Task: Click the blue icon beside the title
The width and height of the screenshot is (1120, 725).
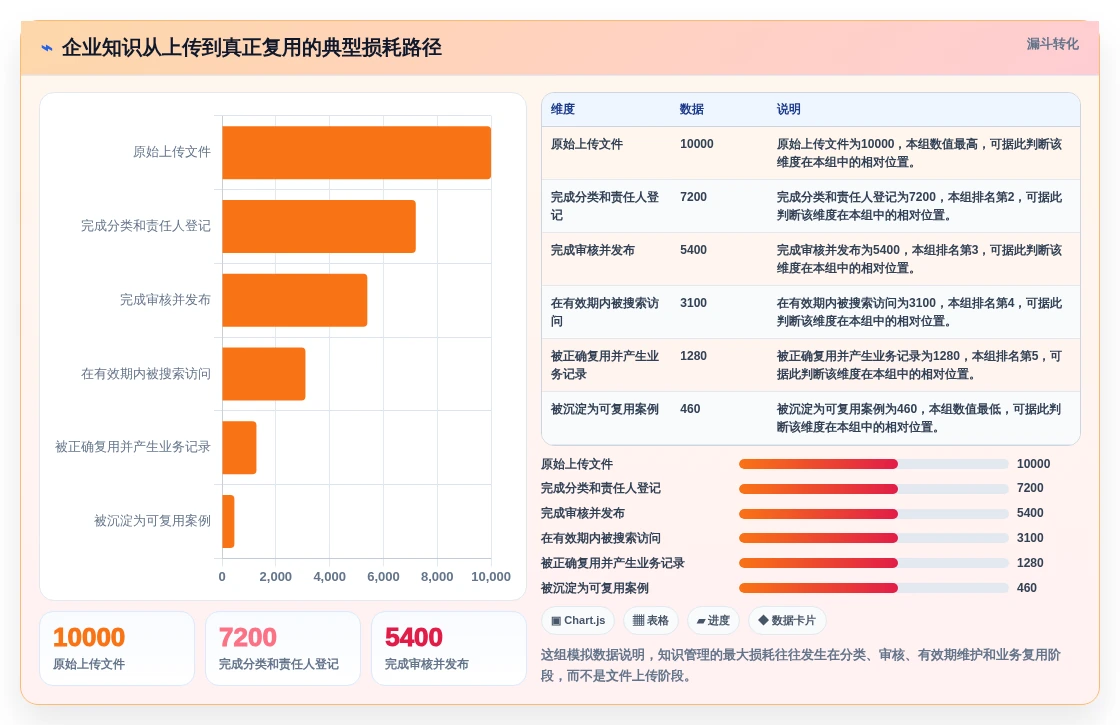Action: coord(46,48)
